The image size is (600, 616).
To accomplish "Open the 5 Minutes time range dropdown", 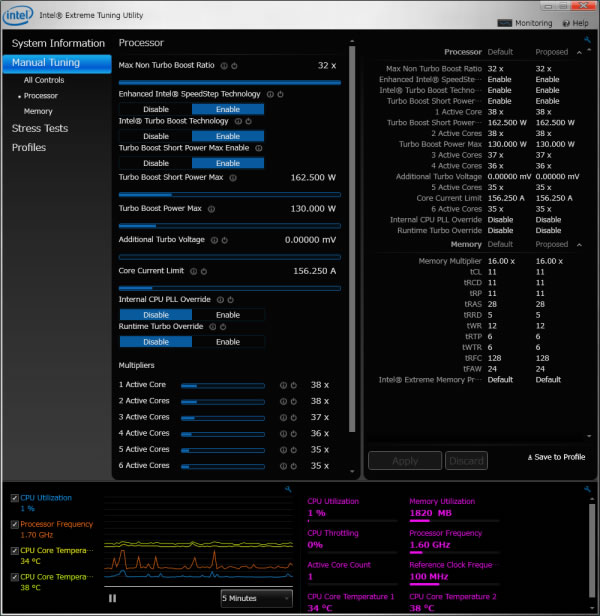I will (256, 598).
